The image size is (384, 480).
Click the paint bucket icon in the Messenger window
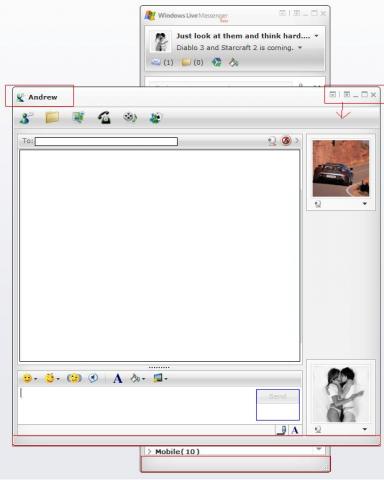(234, 62)
